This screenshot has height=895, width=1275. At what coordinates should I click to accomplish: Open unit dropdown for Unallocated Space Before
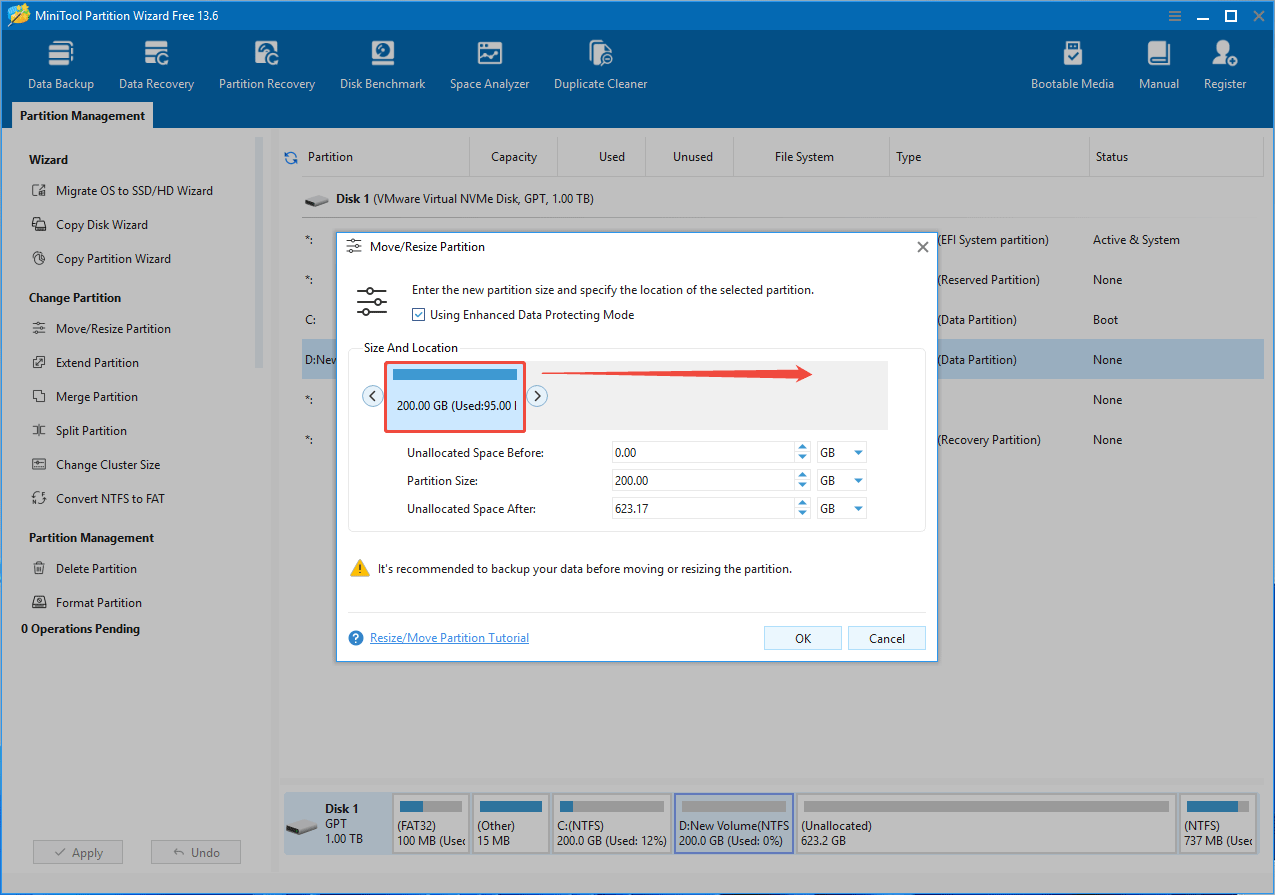tap(842, 453)
